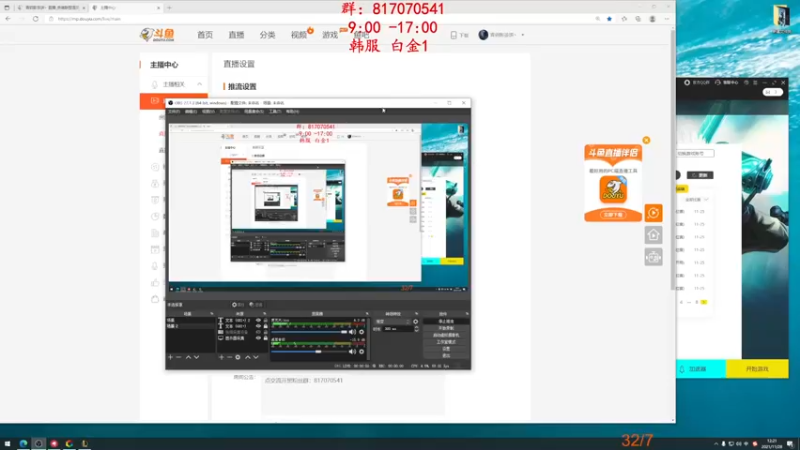
Task: Open transition properties gear in scene transitions
Action: 415,321
